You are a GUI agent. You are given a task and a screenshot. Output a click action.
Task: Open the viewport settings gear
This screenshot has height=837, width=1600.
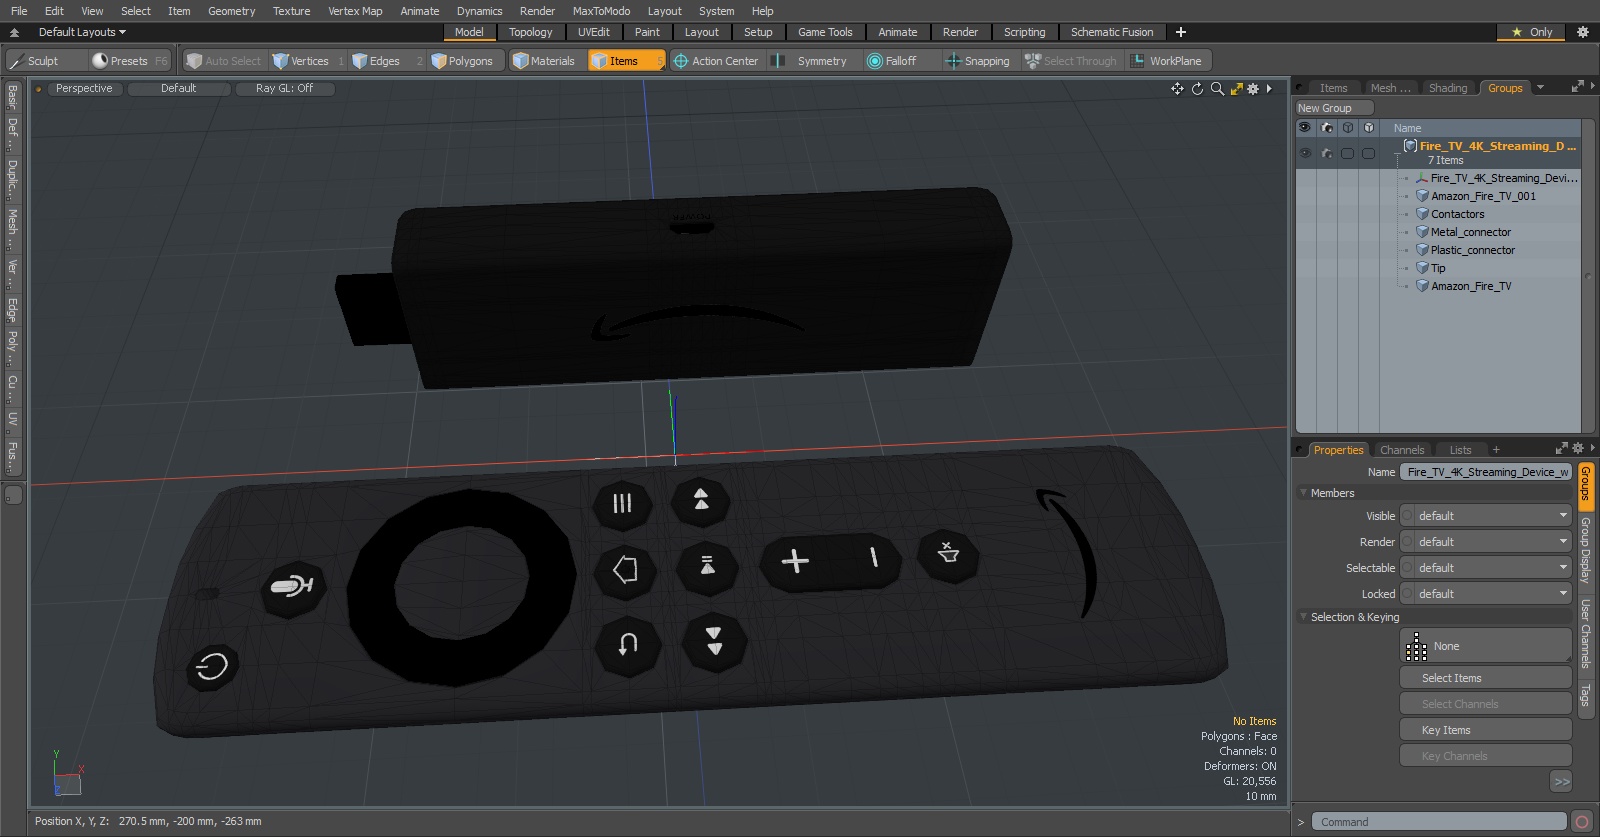tap(1253, 89)
